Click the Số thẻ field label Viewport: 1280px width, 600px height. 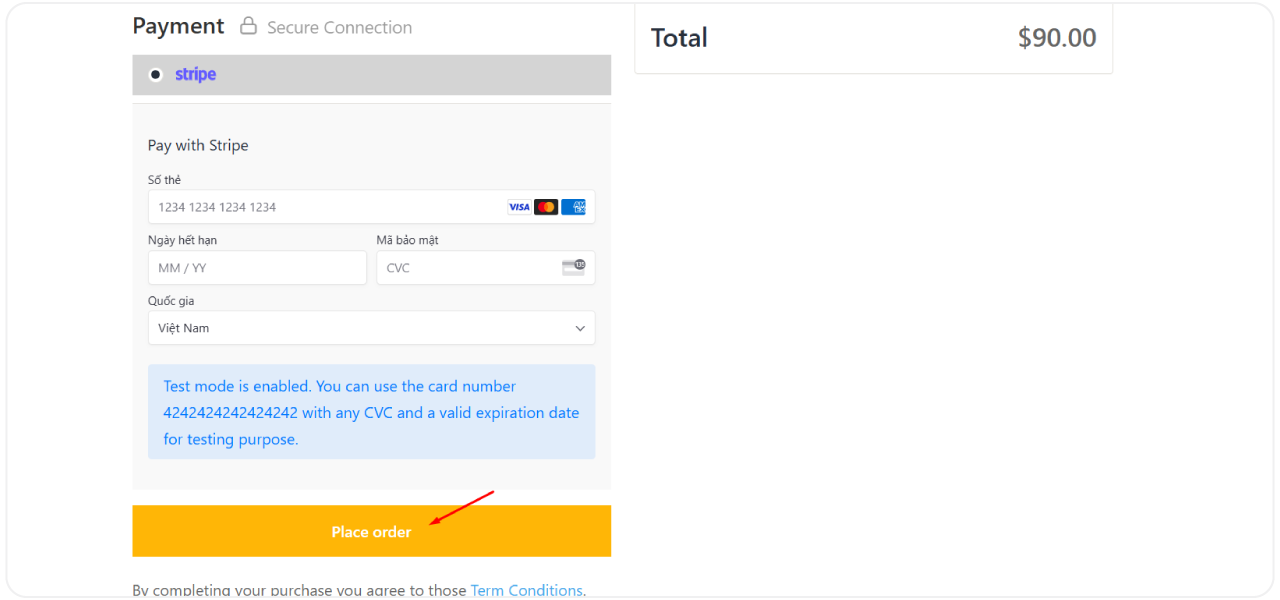(x=164, y=180)
